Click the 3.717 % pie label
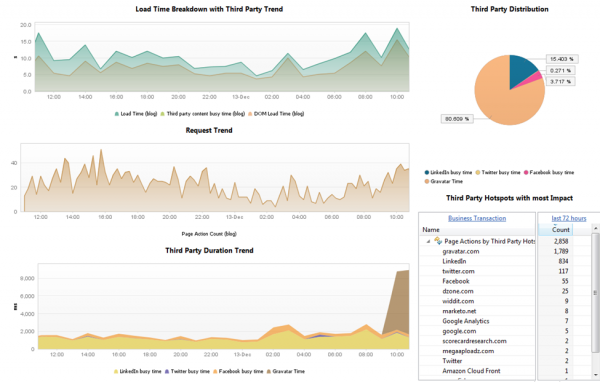Screen dimensions: 600x382 coord(560,82)
